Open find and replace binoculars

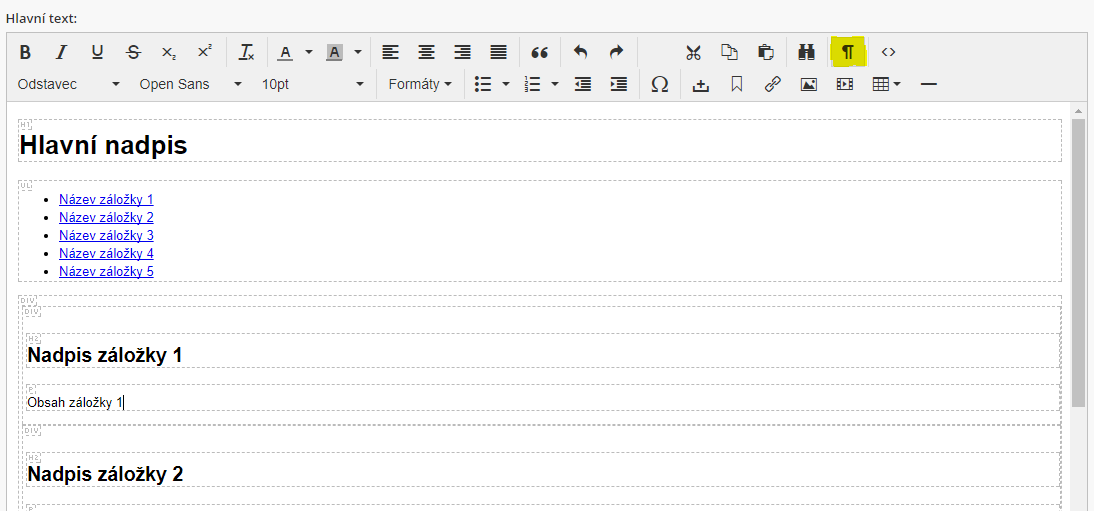coord(805,52)
